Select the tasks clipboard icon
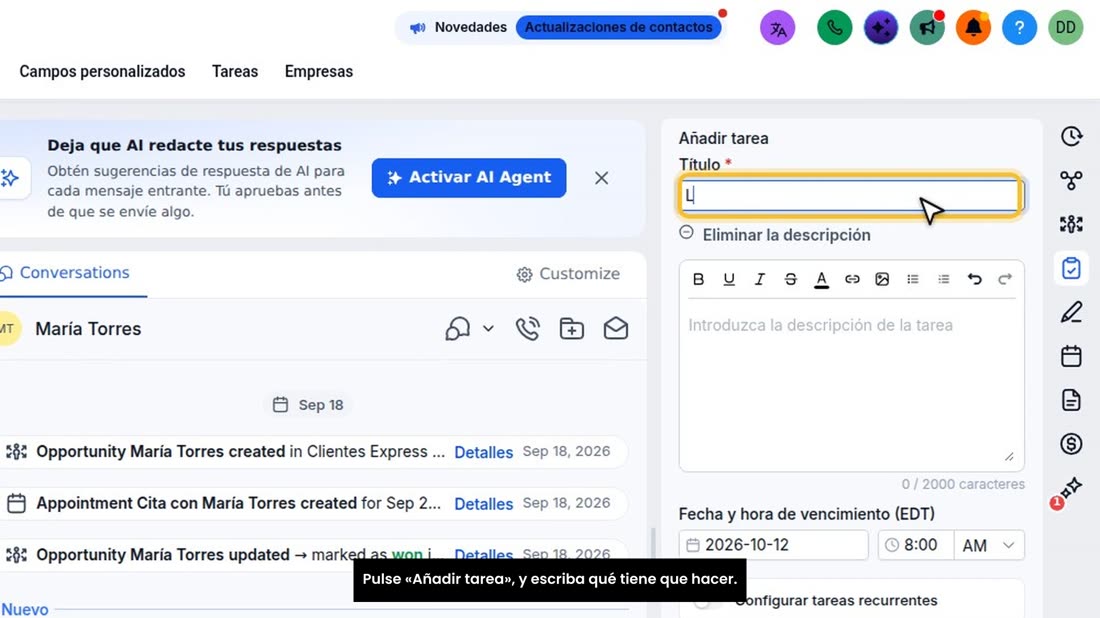Image resolution: width=1100 pixels, height=618 pixels. [1071, 268]
